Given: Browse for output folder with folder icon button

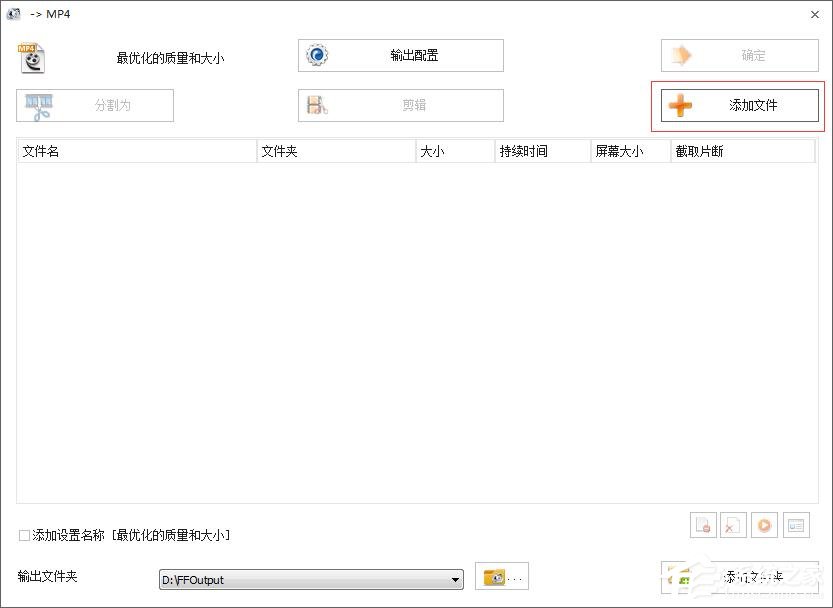Looking at the screenshot, I should (x=502, y=577).
